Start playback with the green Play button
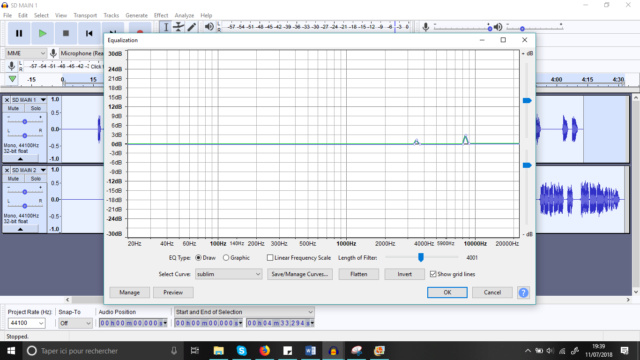Image resolution: width=640 pixels, height=360 pixels. point(42,33)
